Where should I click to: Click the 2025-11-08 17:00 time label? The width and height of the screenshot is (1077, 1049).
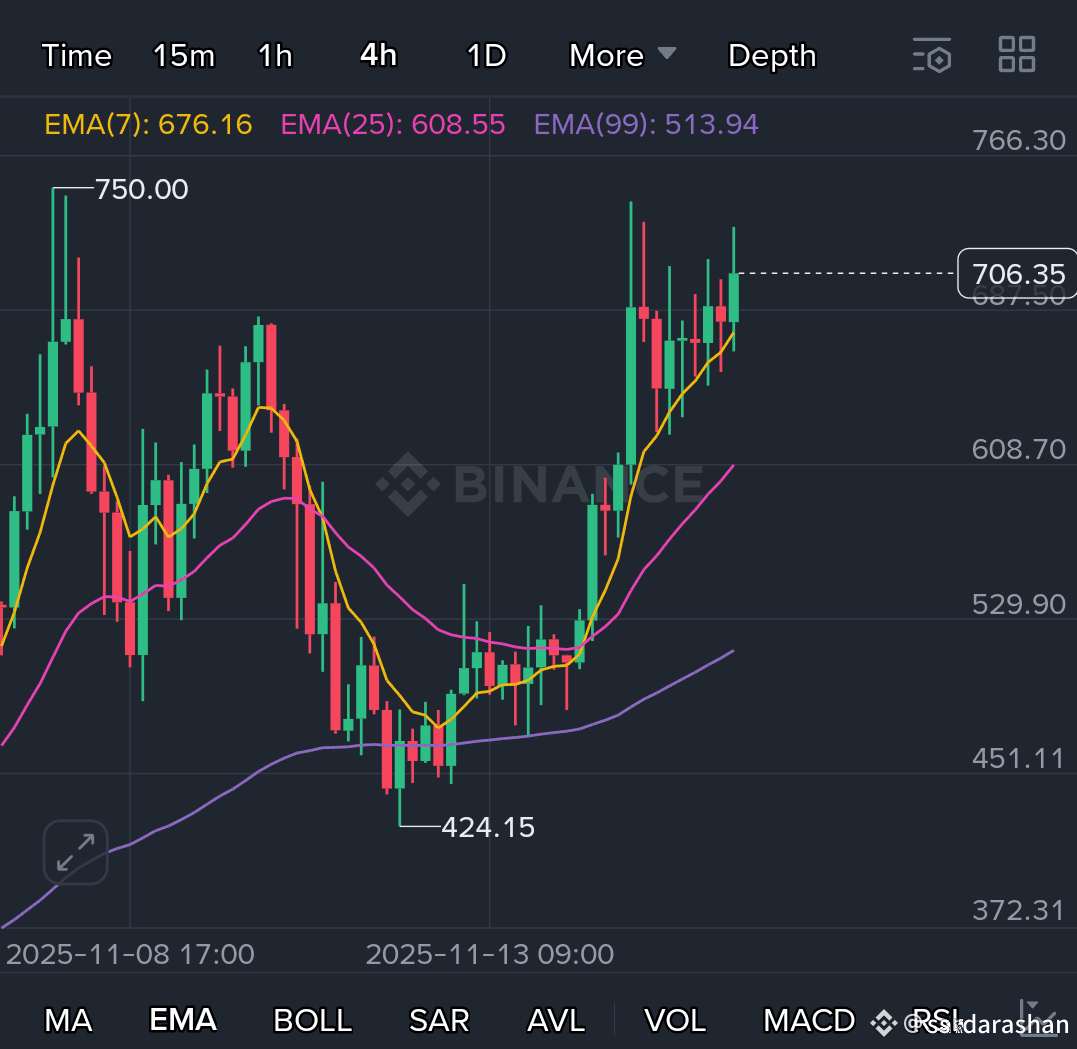131,954
